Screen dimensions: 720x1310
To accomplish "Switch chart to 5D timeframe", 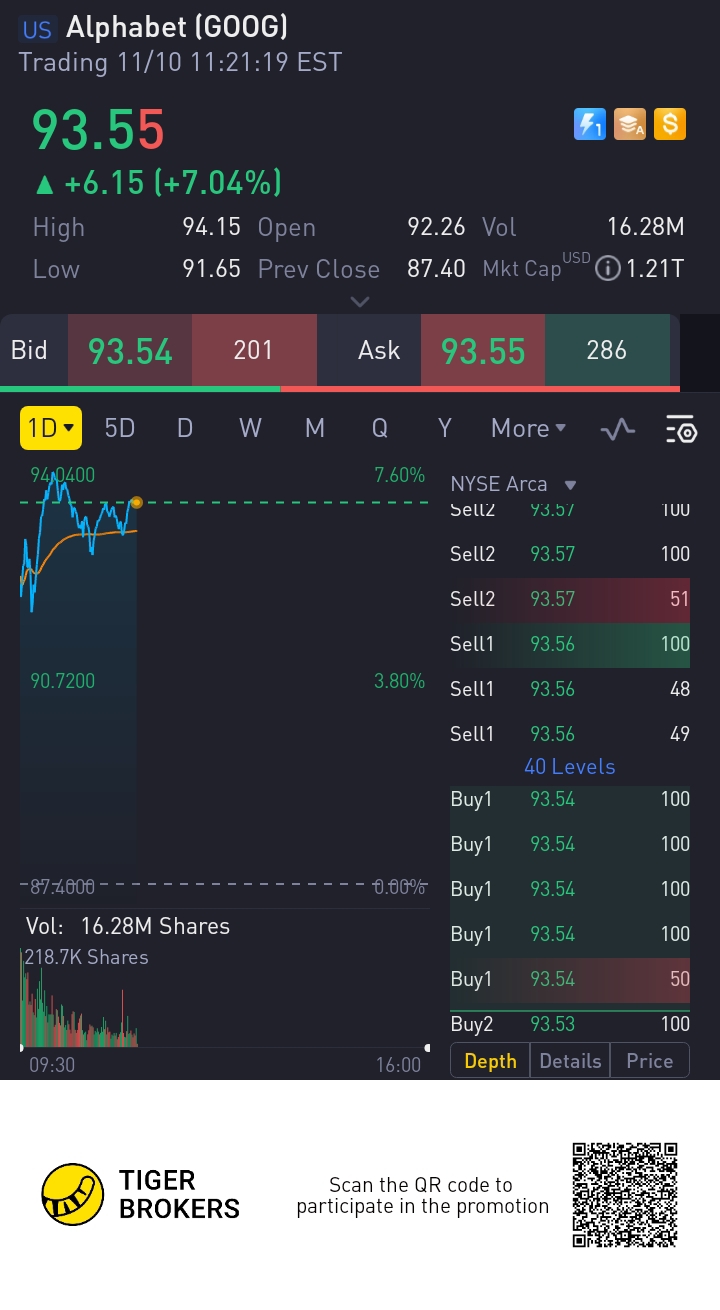I will (119, 428).
